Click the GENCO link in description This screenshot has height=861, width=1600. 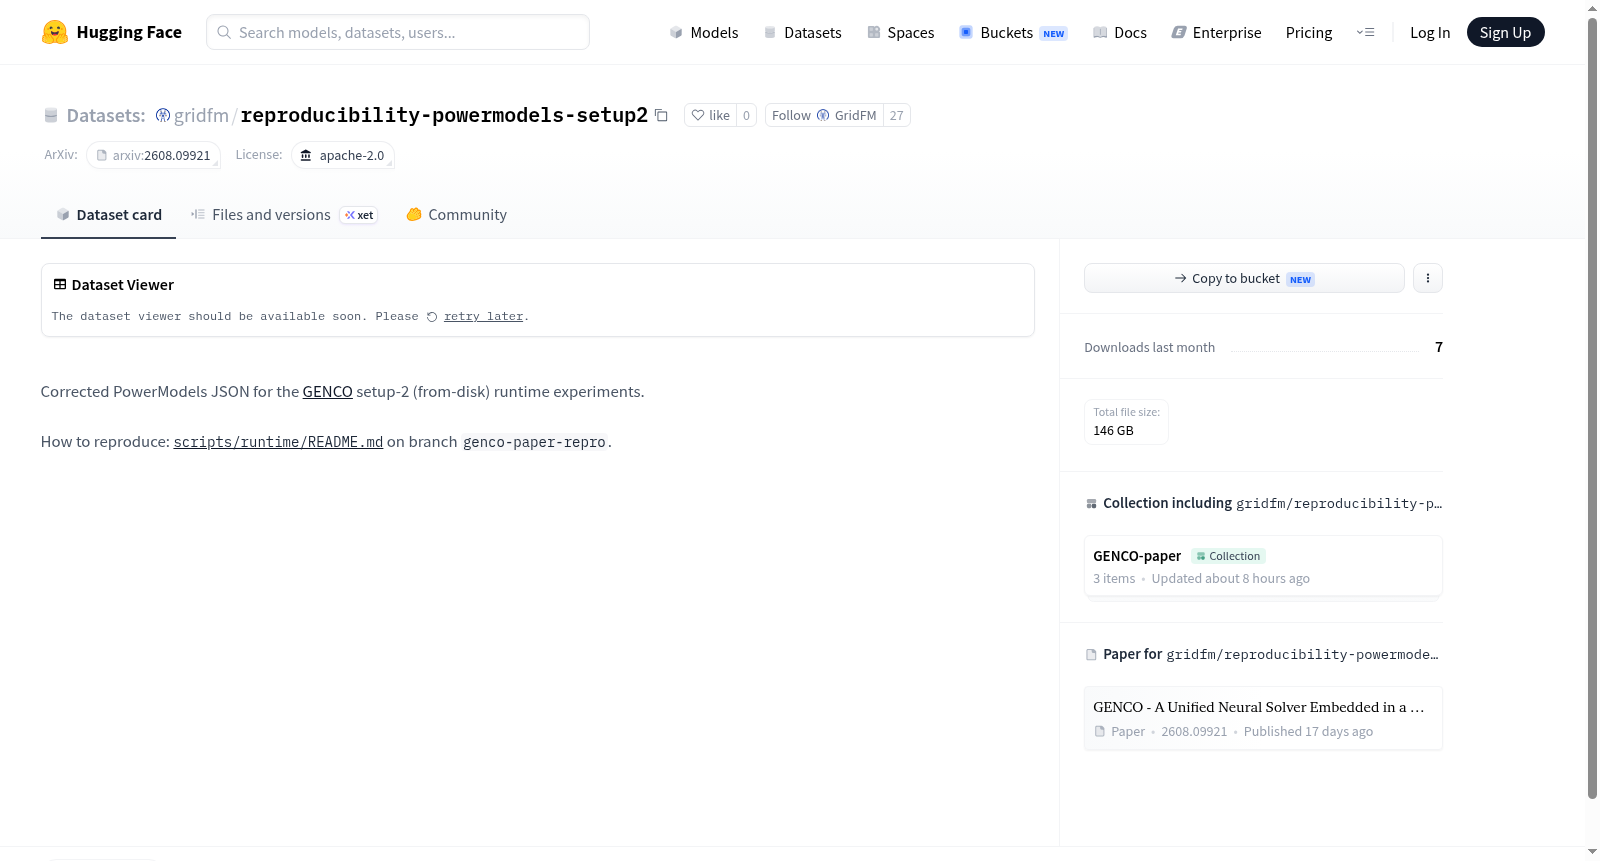coord(328,392)
